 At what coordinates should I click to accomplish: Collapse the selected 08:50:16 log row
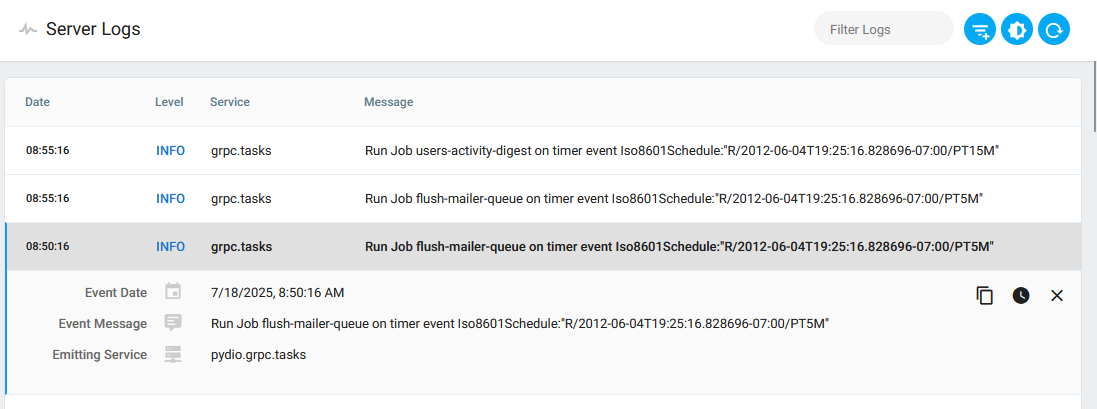click(x=543, y=247)
